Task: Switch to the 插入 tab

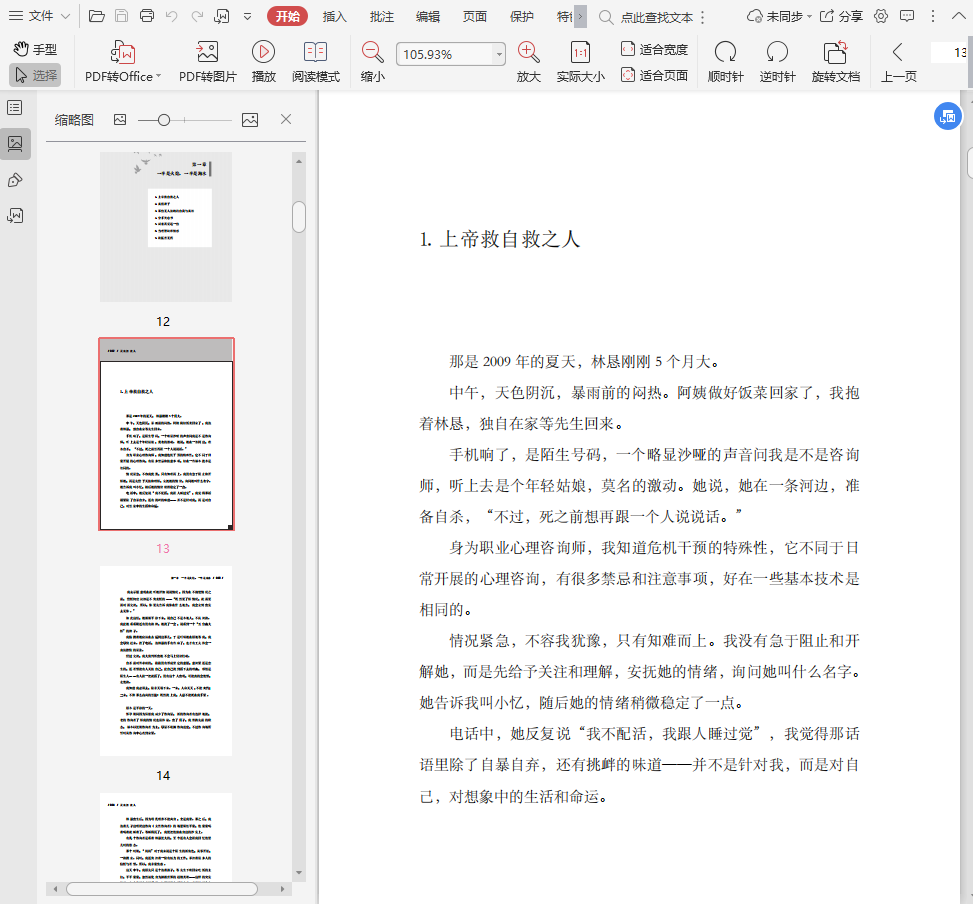Action: [x=335, y=16]
